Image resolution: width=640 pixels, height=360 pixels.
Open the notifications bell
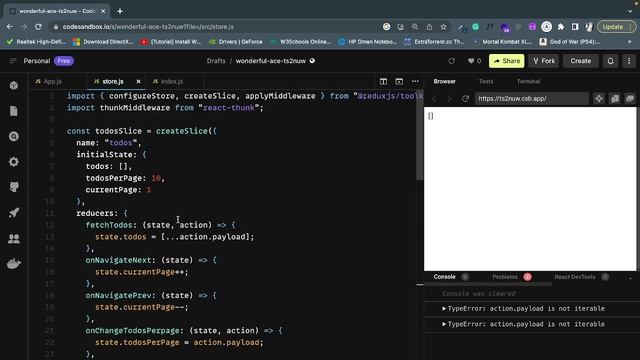tap(611, 61)
